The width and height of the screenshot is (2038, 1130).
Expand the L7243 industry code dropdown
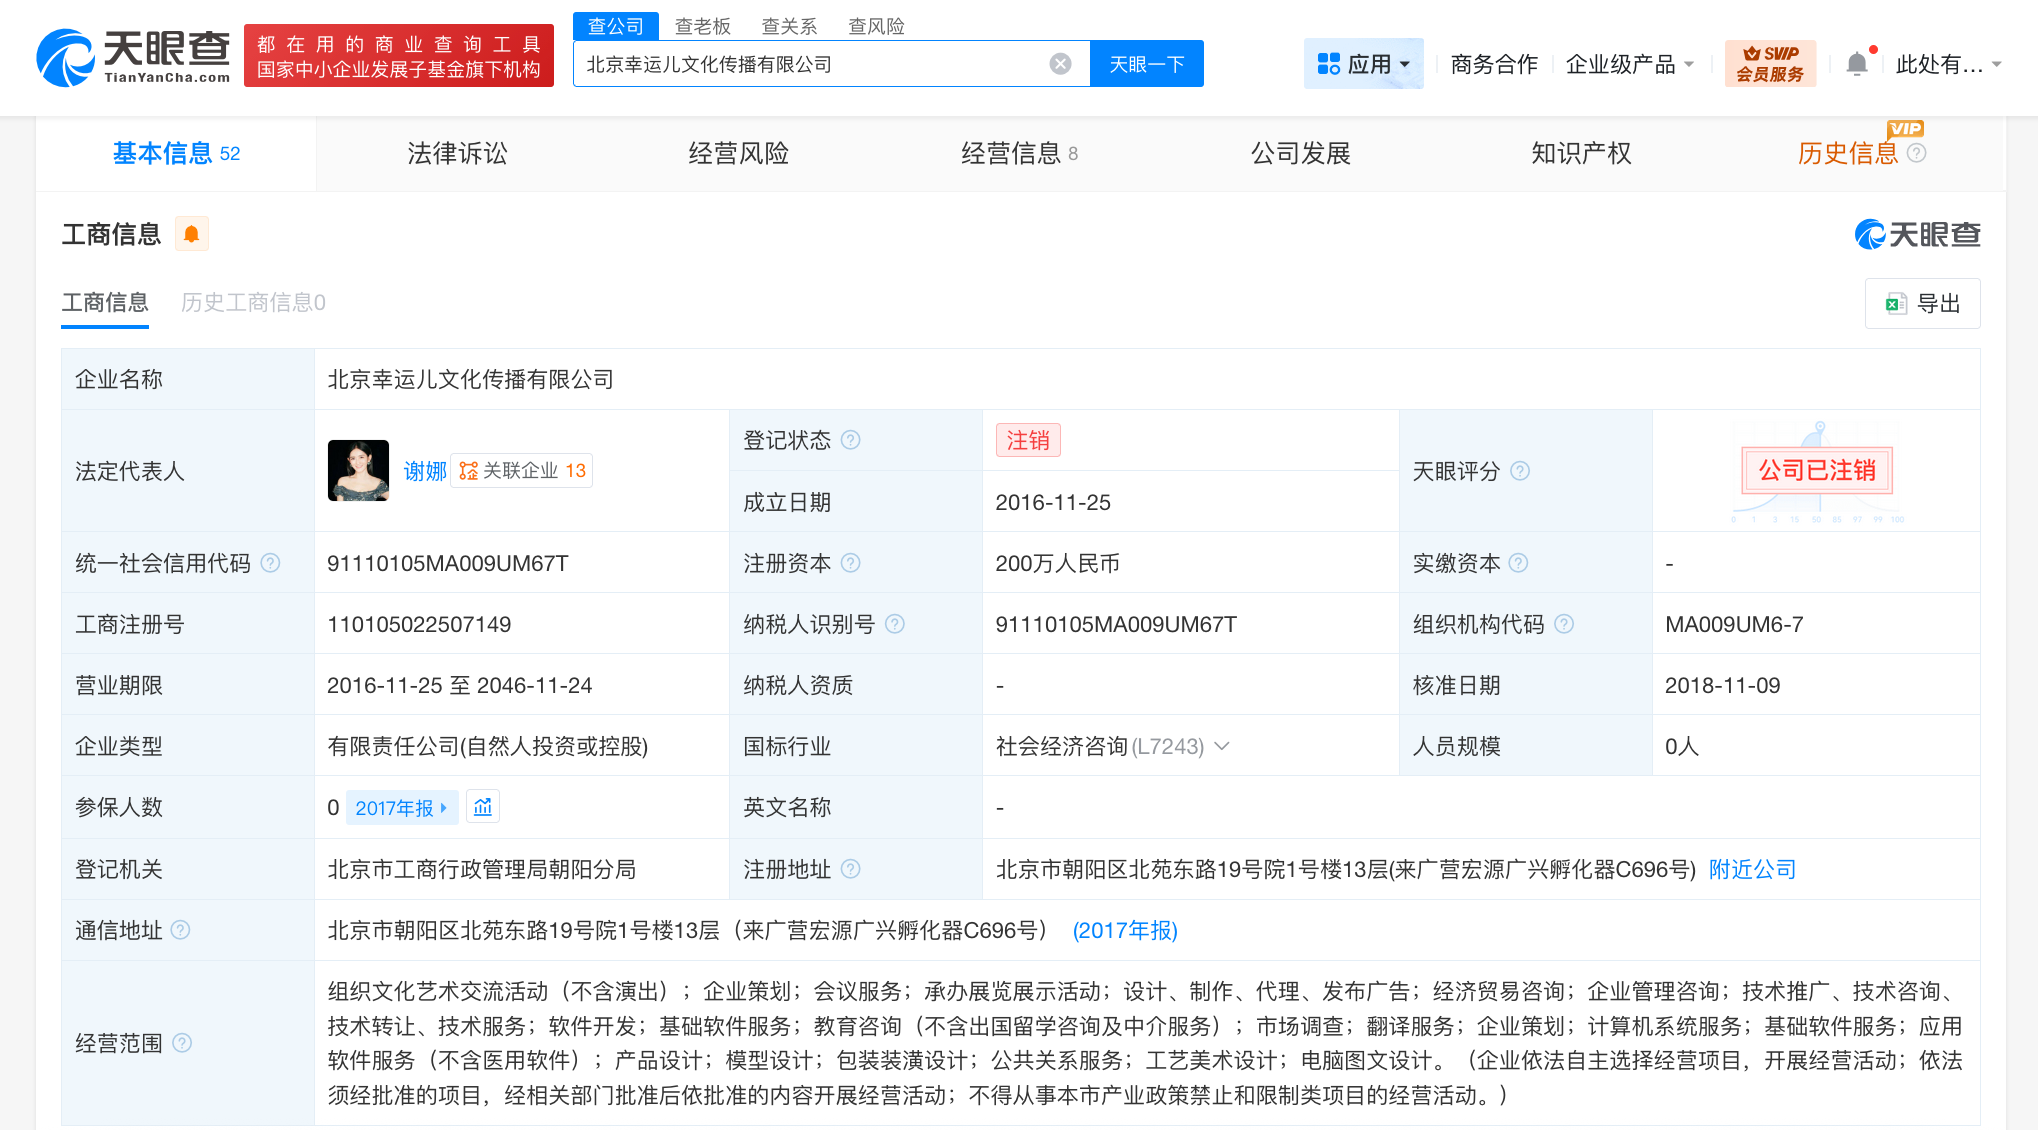click(1222, 746)
